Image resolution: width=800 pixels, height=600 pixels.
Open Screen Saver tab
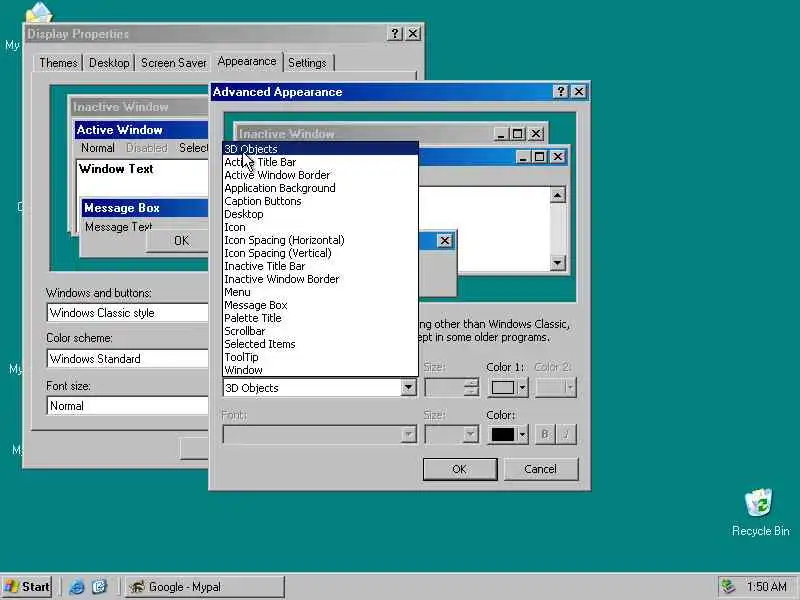coord(173,63)
